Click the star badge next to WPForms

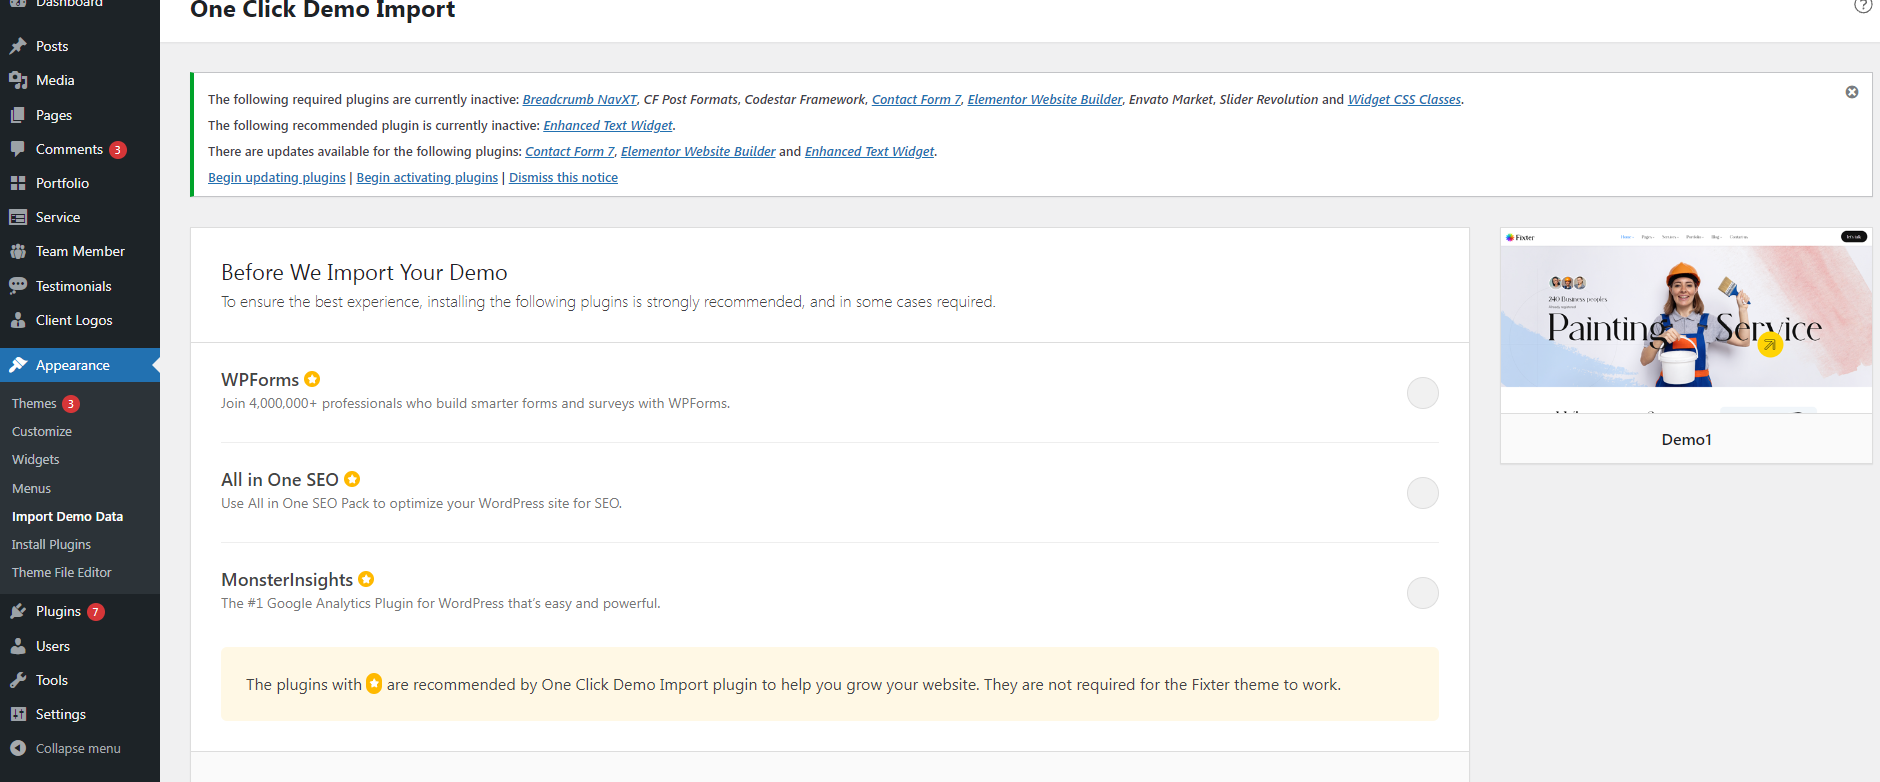(x=312, y=379)
